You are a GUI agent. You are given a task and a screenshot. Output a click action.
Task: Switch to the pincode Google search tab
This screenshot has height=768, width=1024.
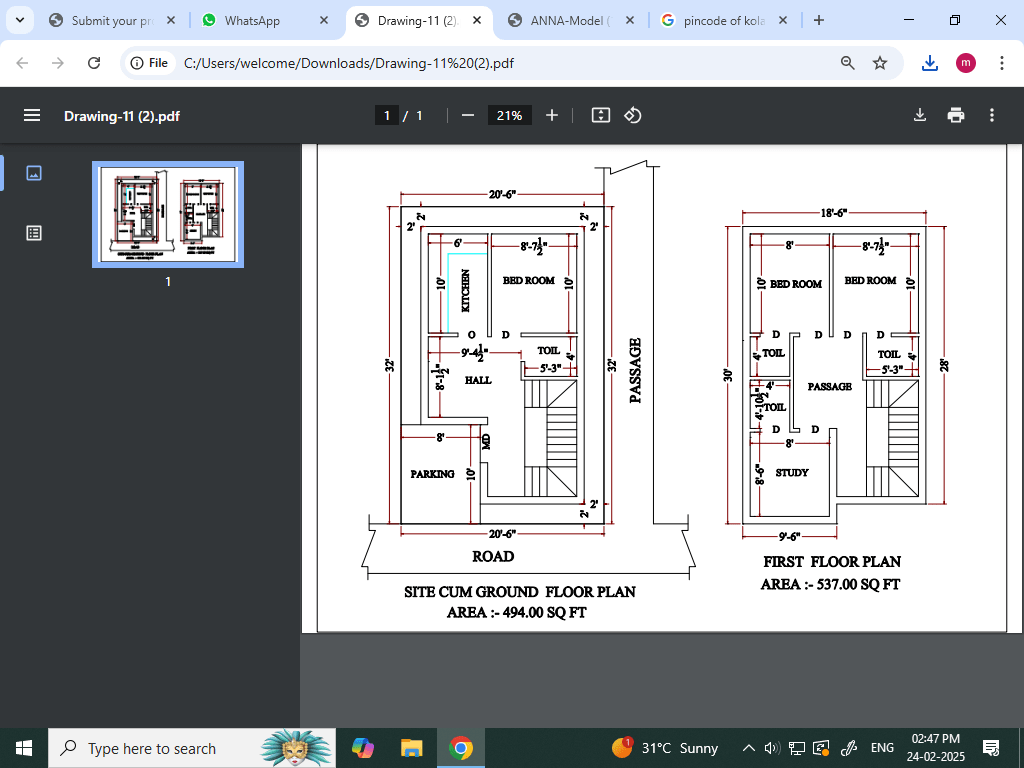point(722,20)
